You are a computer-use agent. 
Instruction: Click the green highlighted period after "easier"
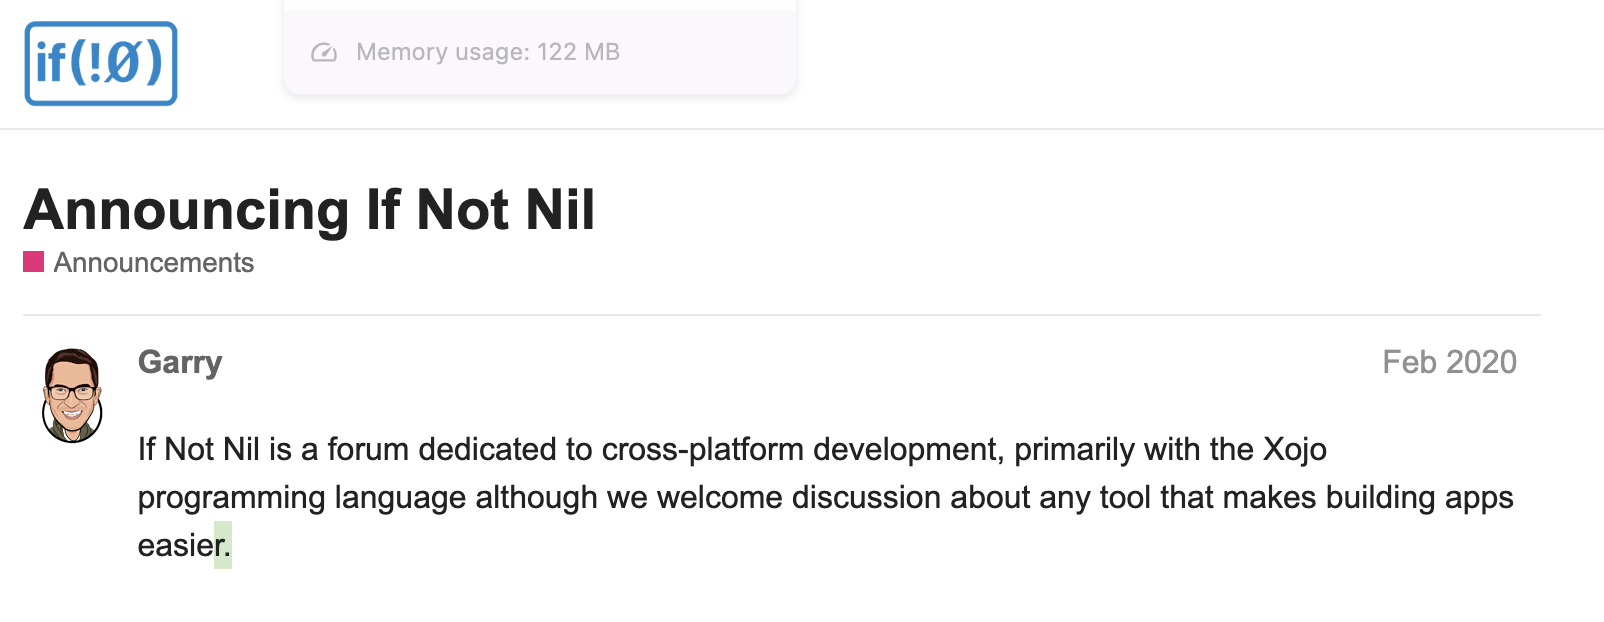tap(226, 546)
